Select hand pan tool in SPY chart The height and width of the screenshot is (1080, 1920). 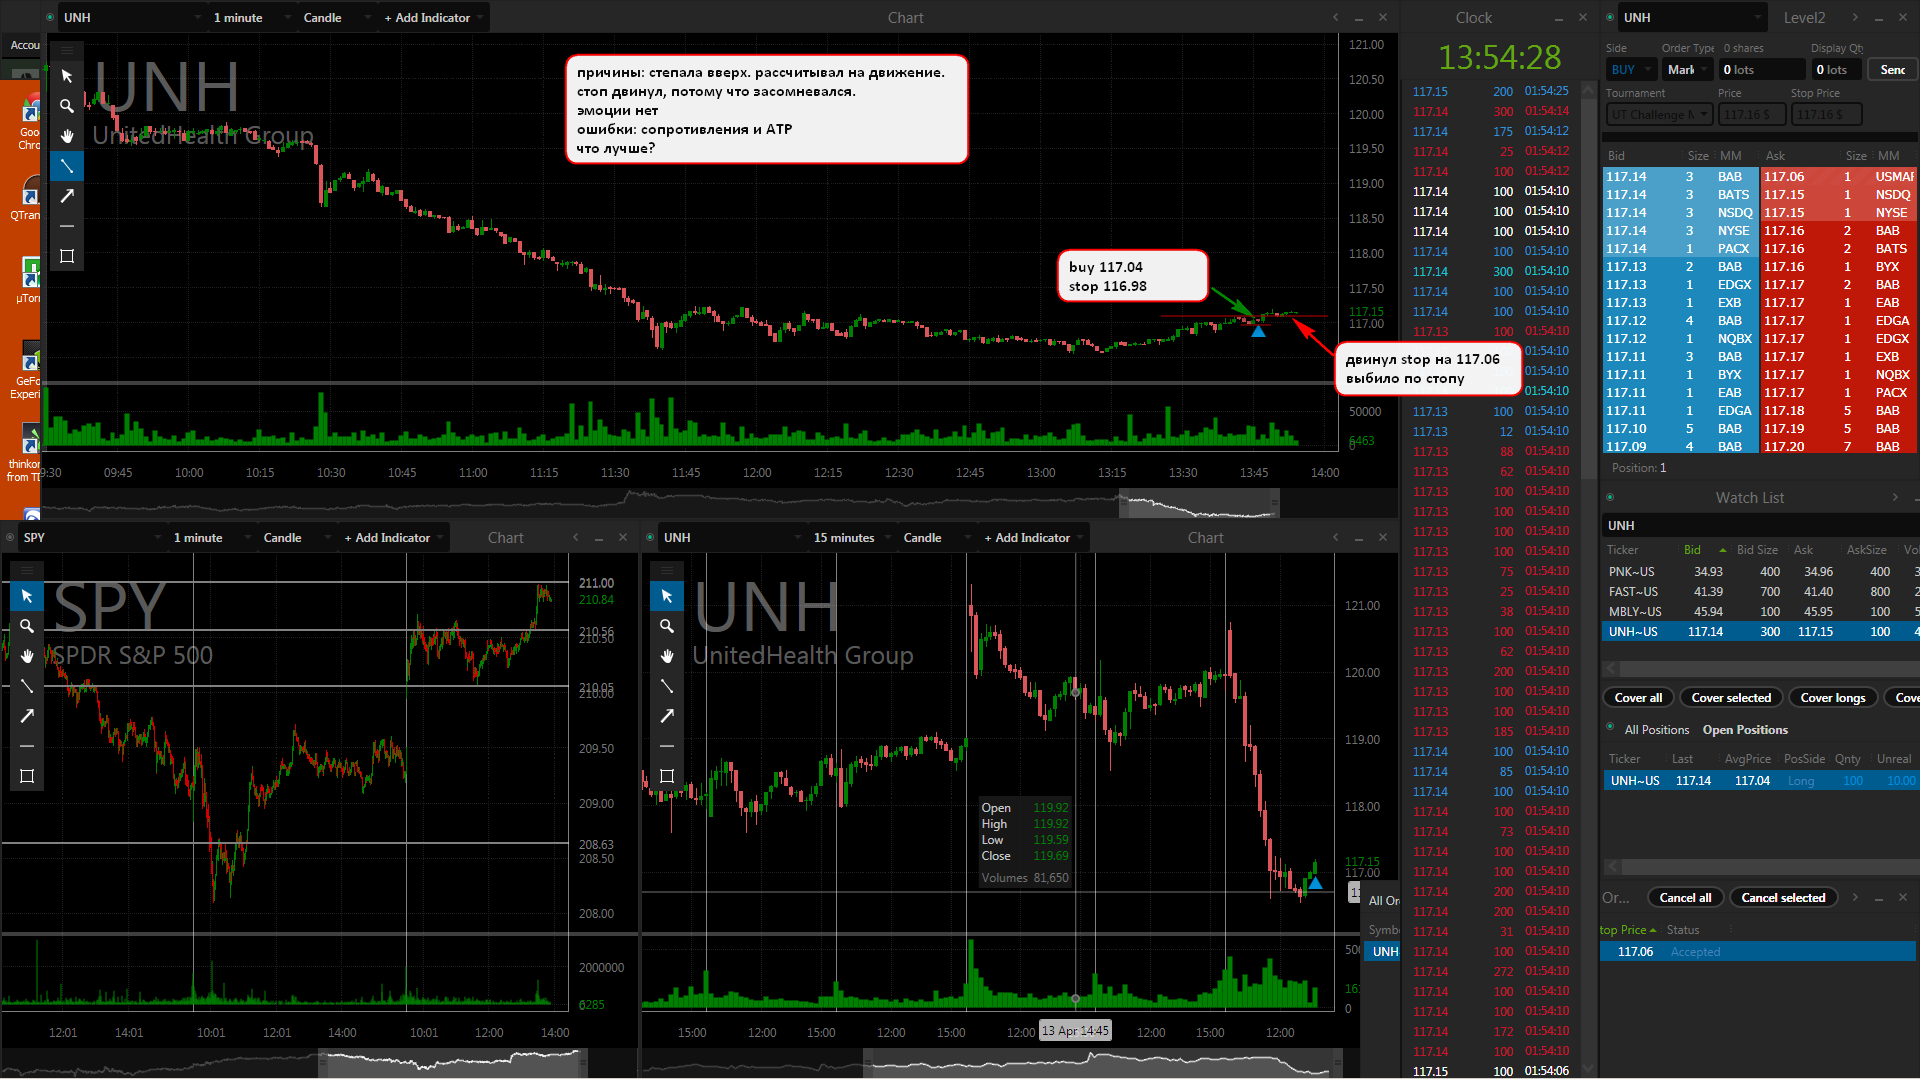pyautogui.click(x=27, y=656)
